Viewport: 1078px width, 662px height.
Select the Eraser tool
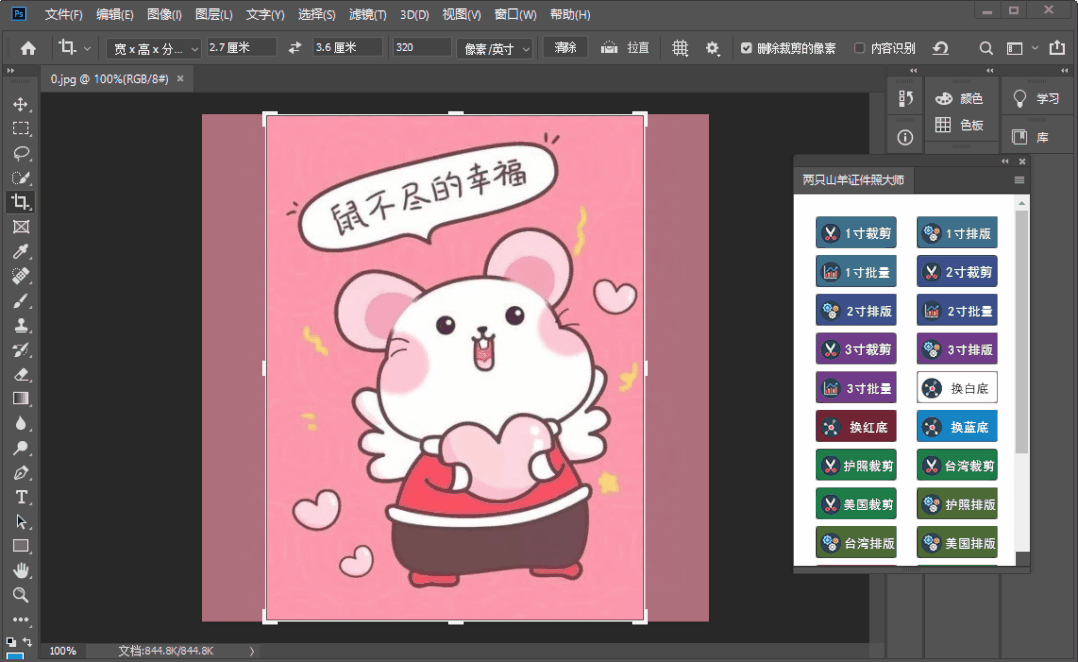point(20,374)
